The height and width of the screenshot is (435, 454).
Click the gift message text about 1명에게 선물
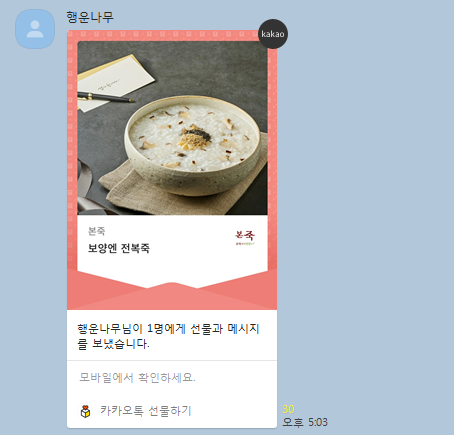(168, 336)
